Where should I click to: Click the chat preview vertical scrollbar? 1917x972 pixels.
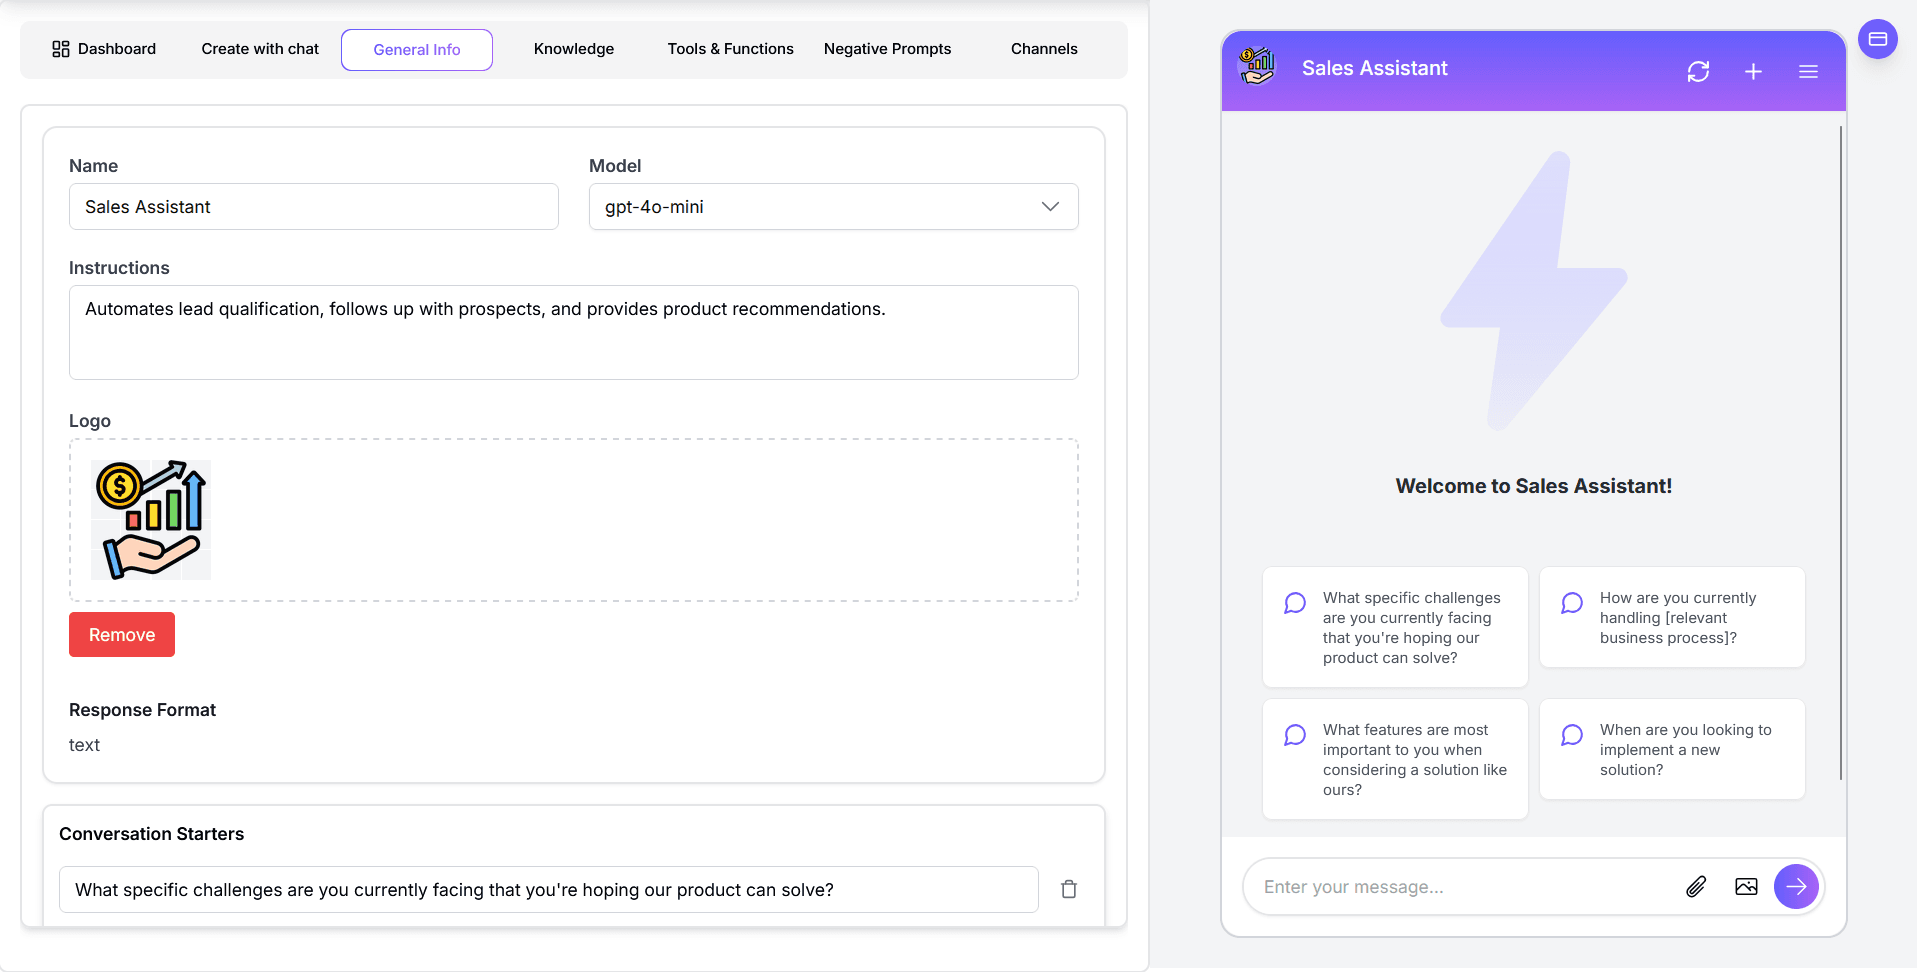click(x=1840, y=452)
